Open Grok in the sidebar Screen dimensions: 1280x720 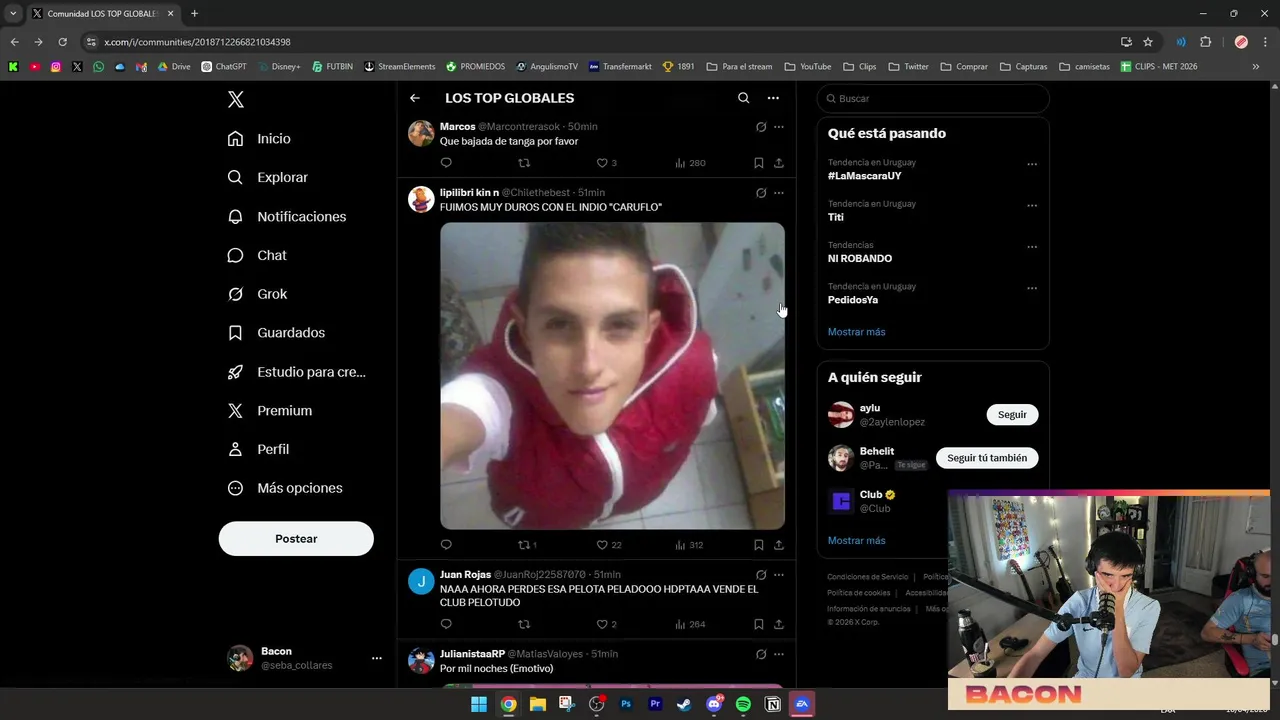coord(257,294)
